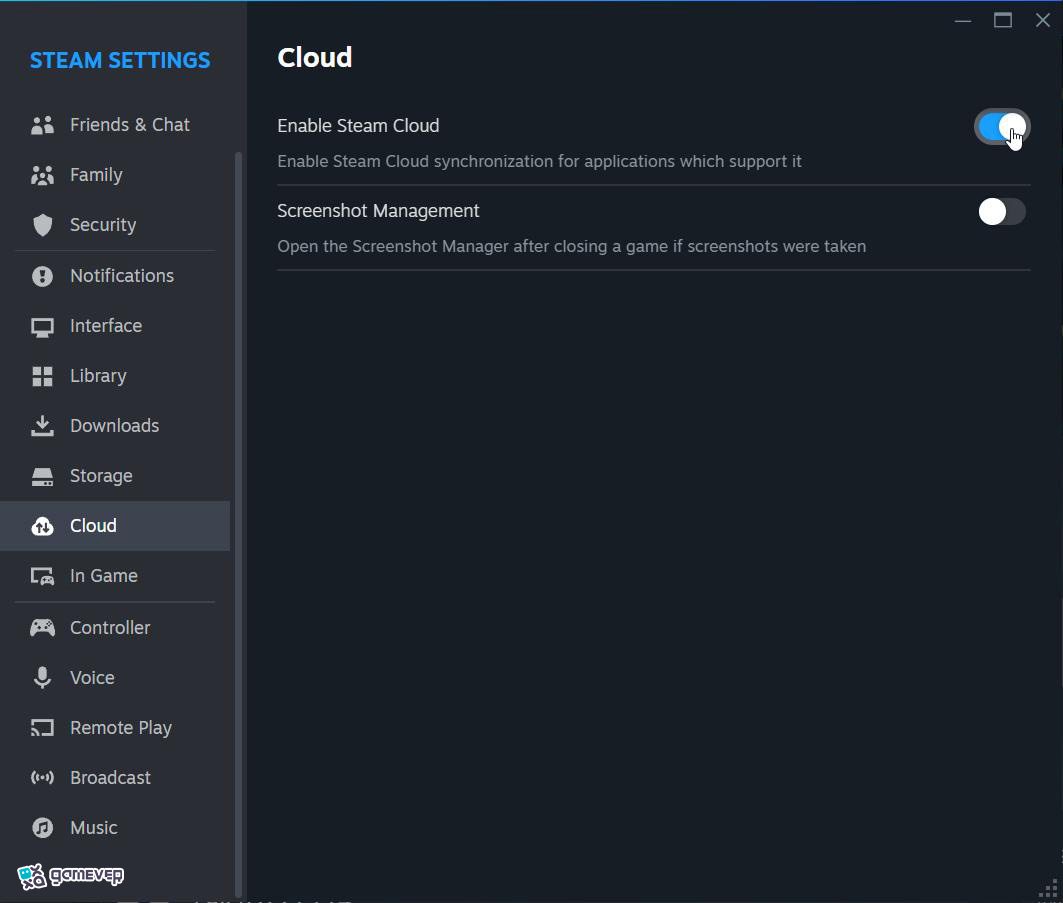This screenshot has height=903, width=1063.
Task: Click the Library grid icon
Action: 42,376
